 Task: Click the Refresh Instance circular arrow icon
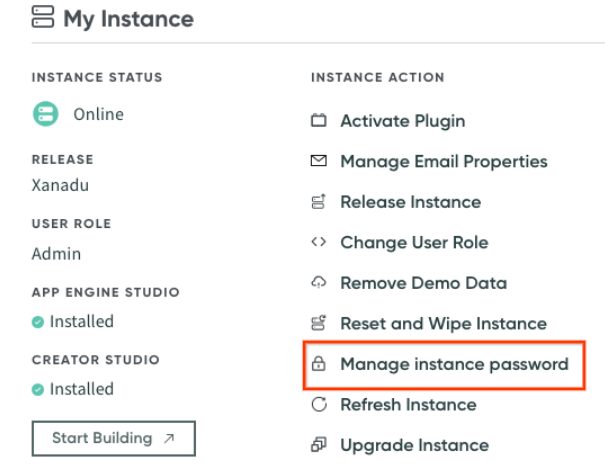tap(319, 405)
